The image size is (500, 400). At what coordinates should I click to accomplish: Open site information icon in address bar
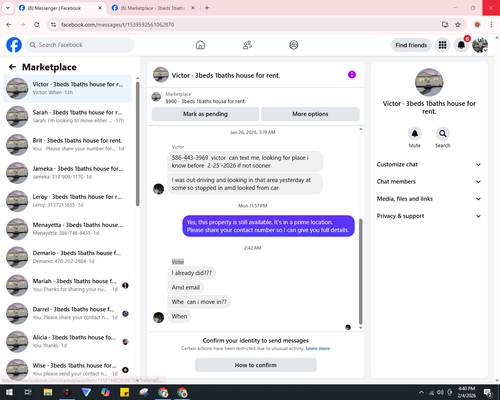pyautogui.click(x=53, y=25)
